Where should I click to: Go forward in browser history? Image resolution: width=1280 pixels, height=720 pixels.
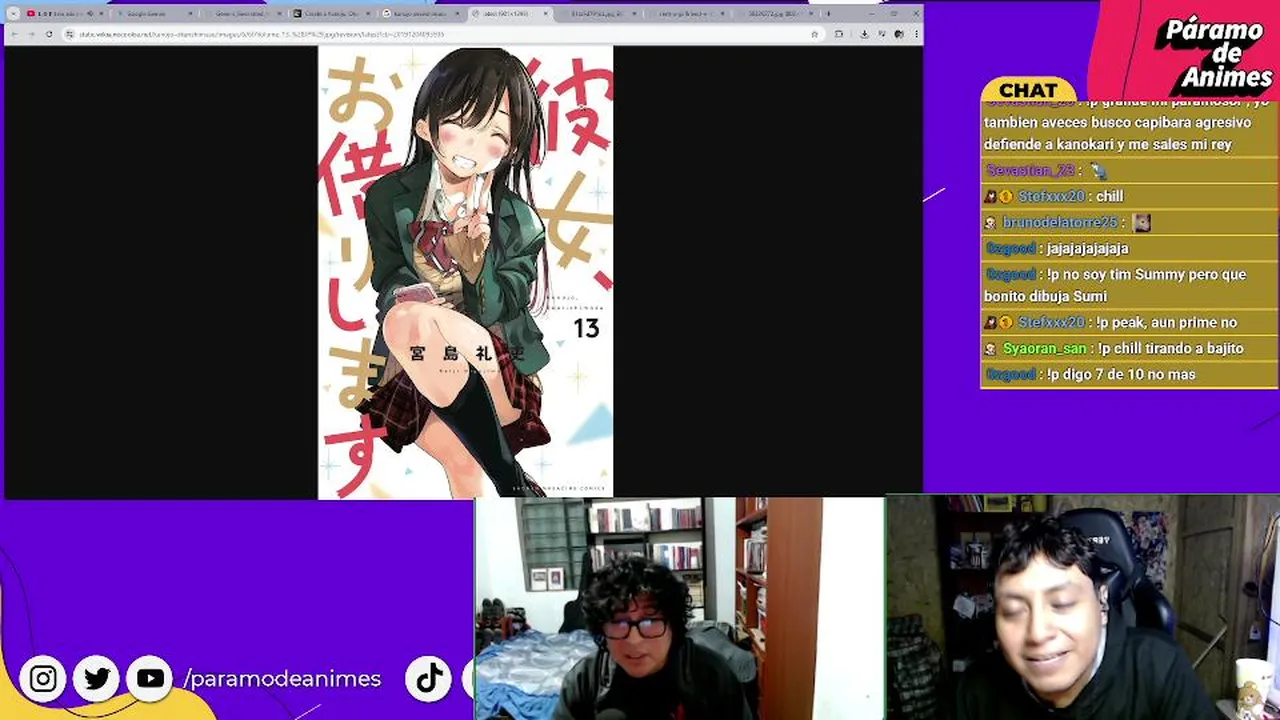tap(31, 34)
